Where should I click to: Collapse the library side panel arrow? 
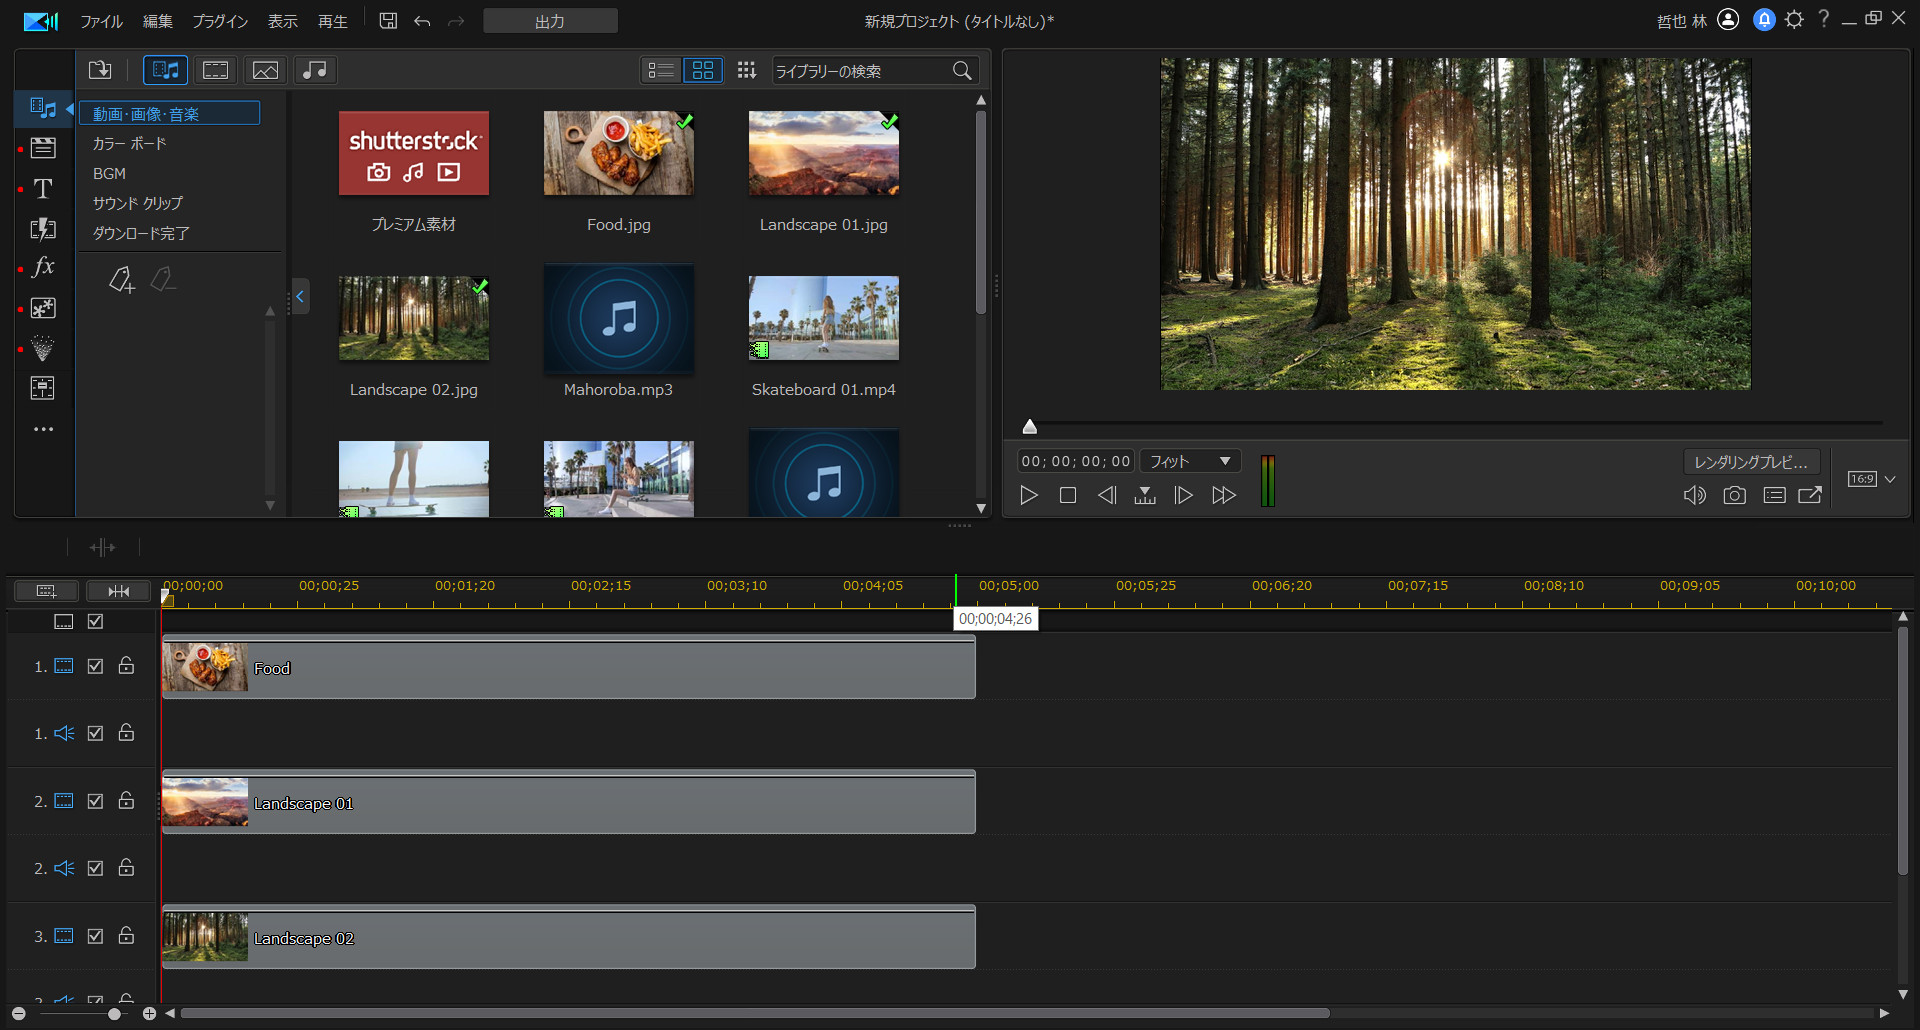299,296
